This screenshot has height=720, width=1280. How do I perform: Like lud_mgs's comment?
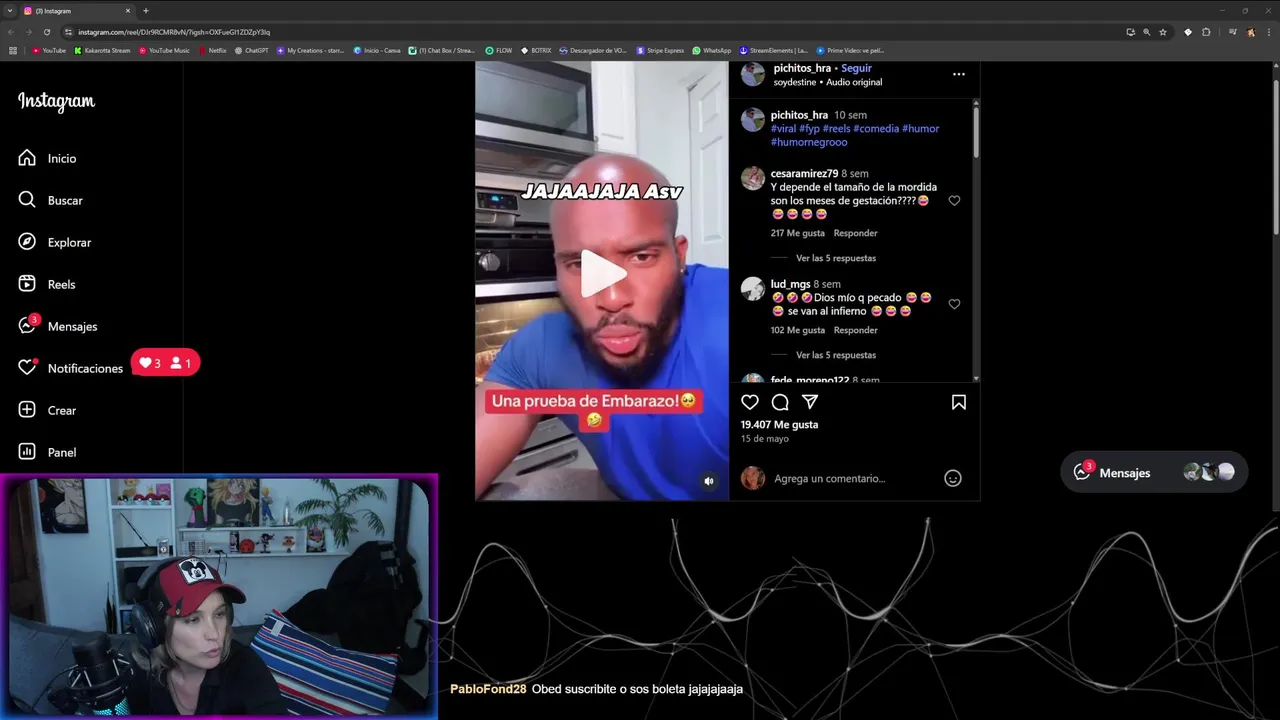coord(954,304)
